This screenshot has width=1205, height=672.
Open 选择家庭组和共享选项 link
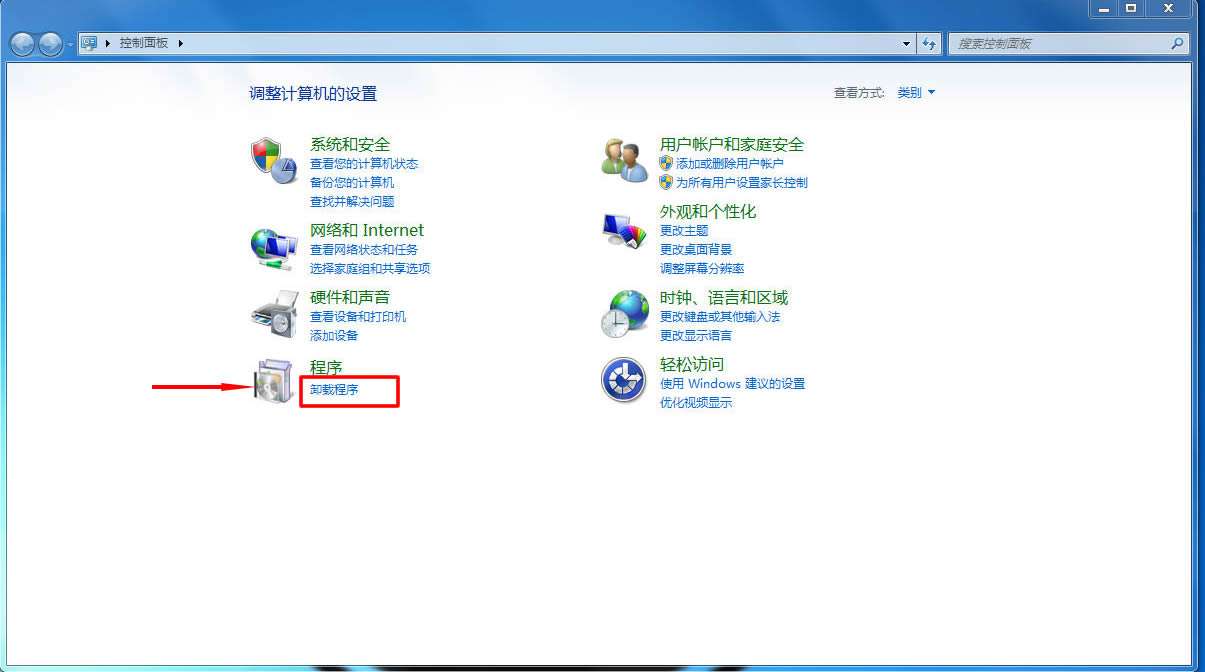click(x=370, y=268)
